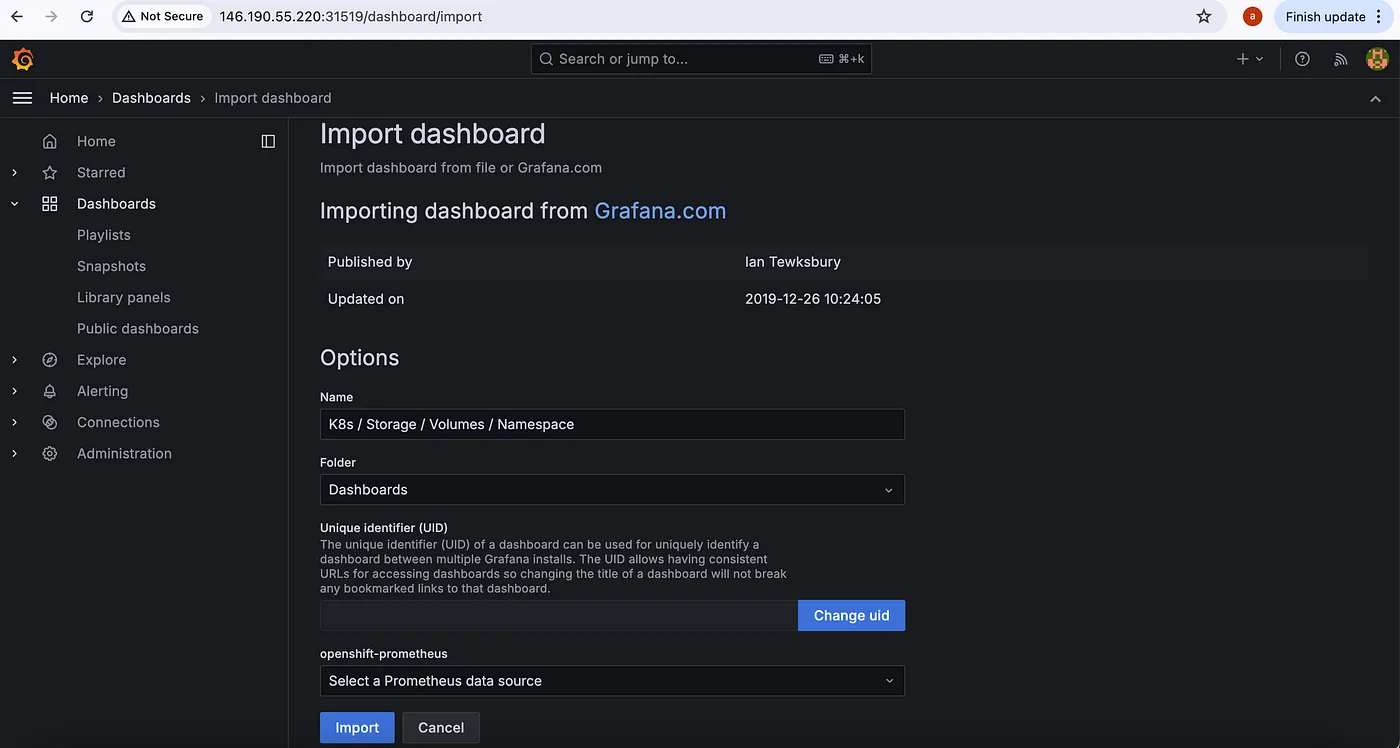Click the Grafana logo icon
The image size is (1400, 748).
point(22,59)
